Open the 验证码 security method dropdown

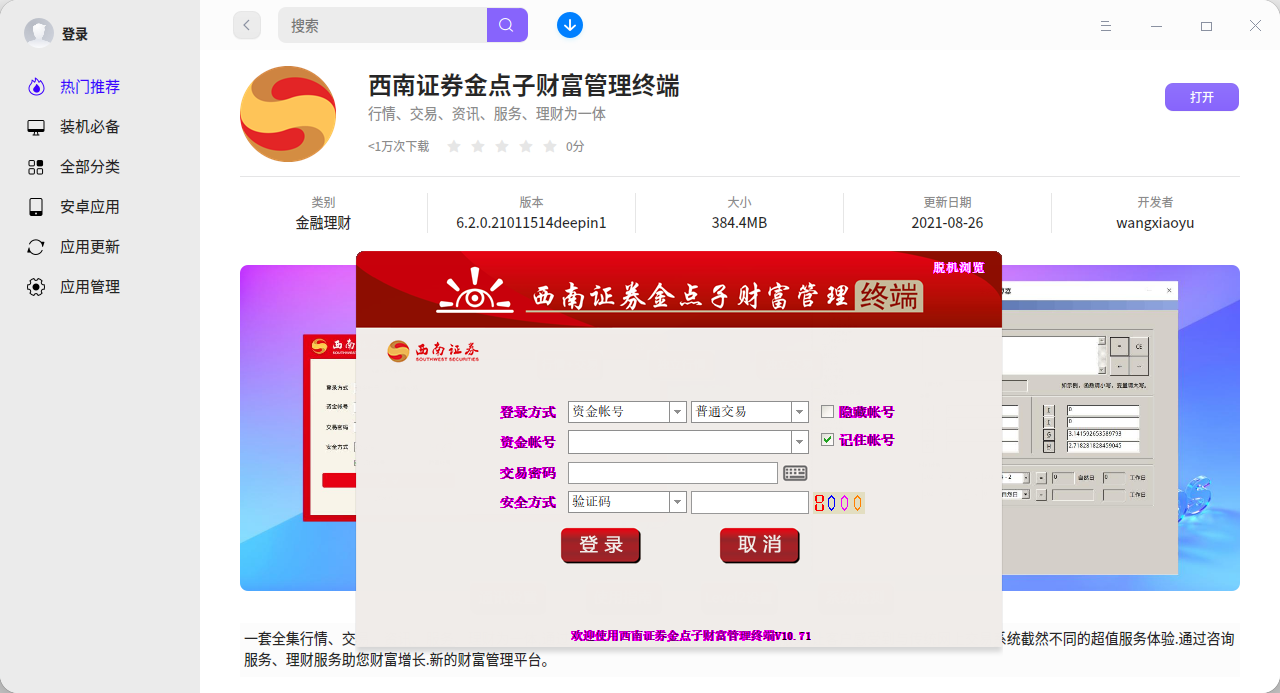(x=678, y=502)
